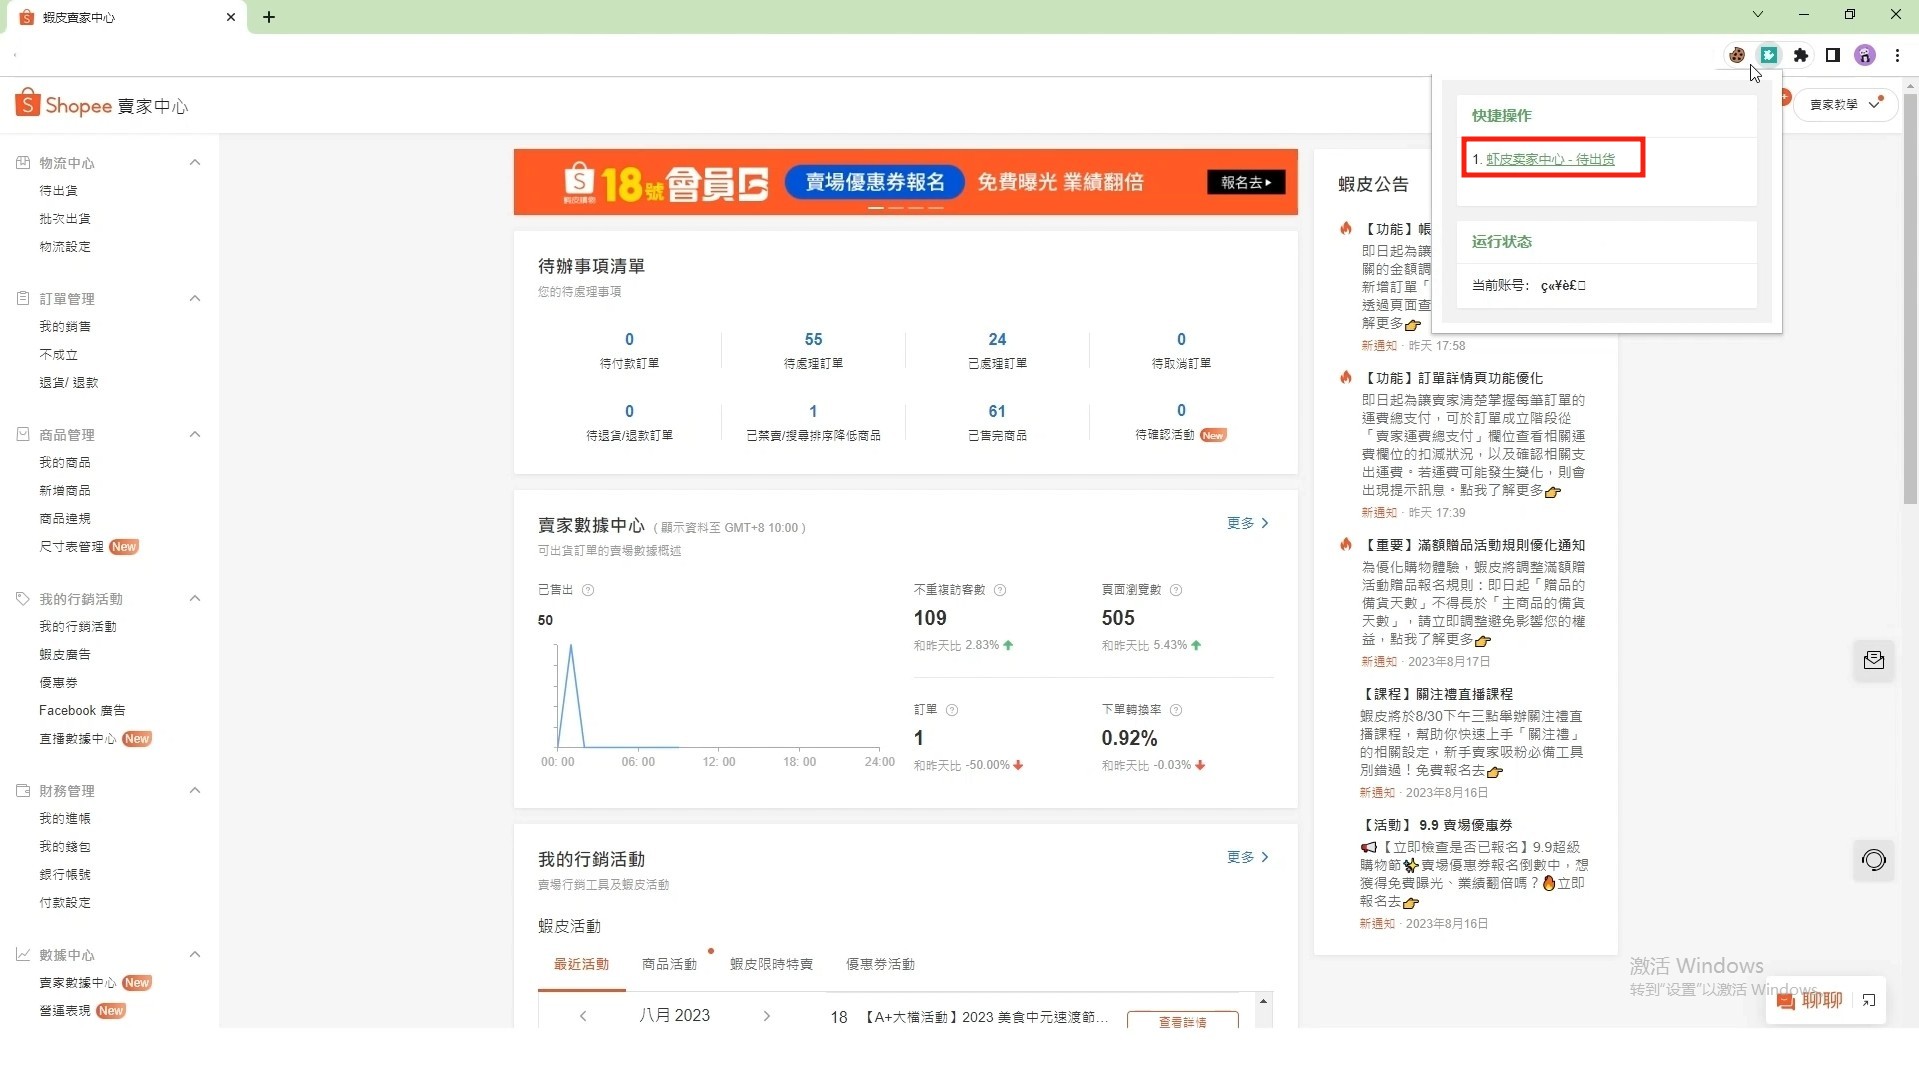The height and width of the screenshot is (1067, 1919).
Task: Click the 訂單管理 section icon
Action: click(x=23, y=298)
